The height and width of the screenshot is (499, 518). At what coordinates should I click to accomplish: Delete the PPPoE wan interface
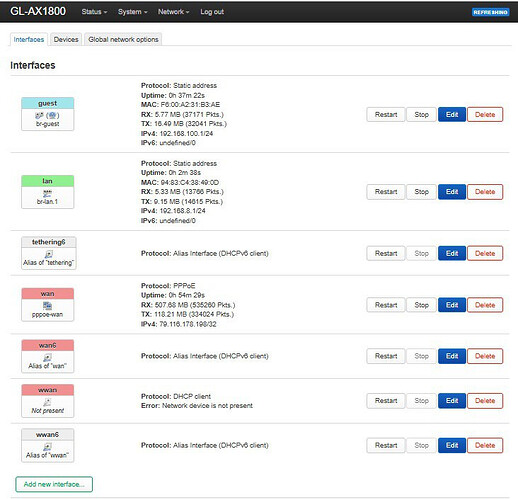tap(485, 305)
